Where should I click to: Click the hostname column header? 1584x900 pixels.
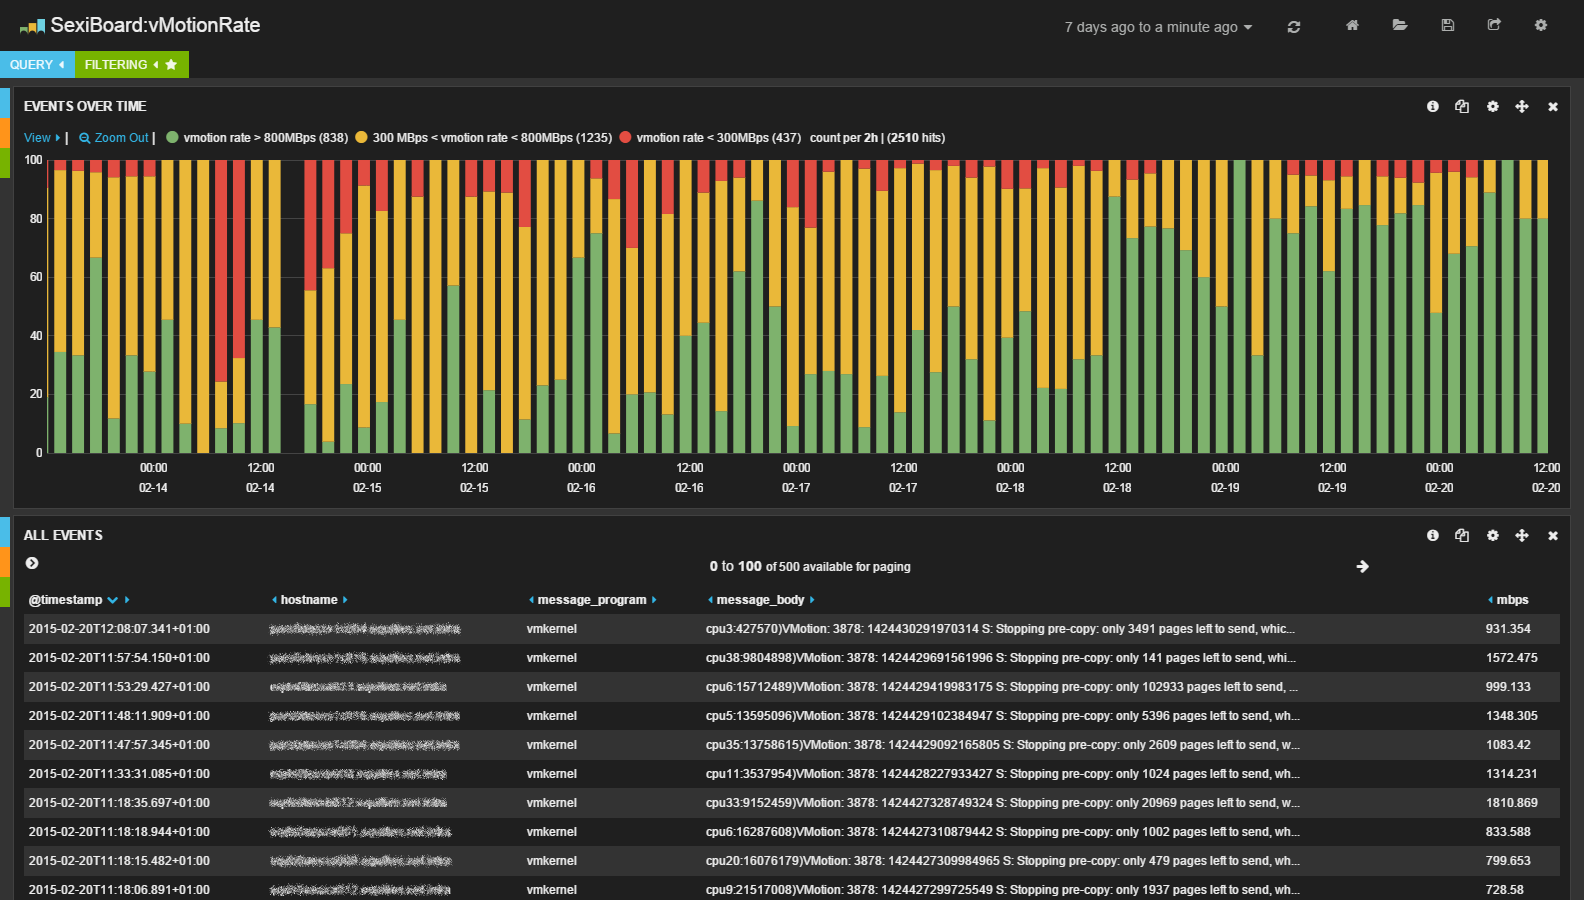coord(309,600)
